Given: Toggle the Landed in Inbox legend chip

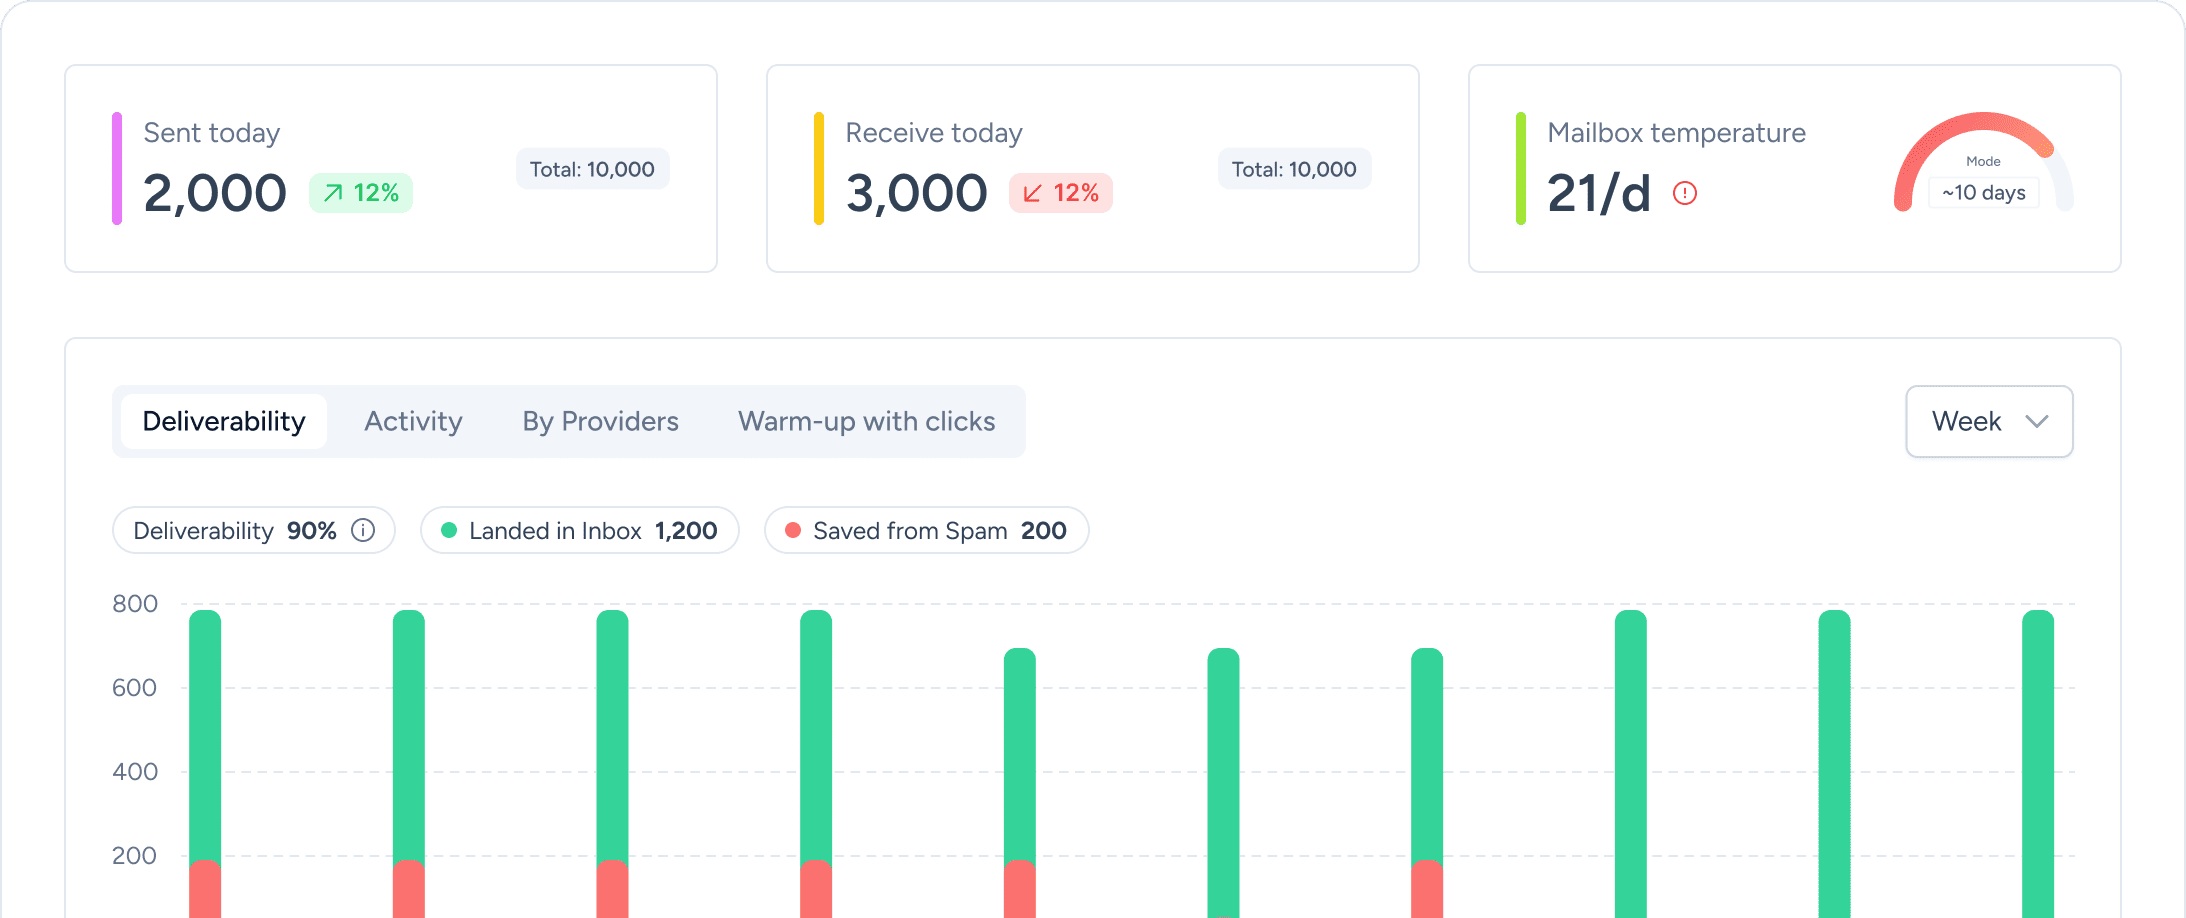Looking at the screenshot, I should (580, 530).
